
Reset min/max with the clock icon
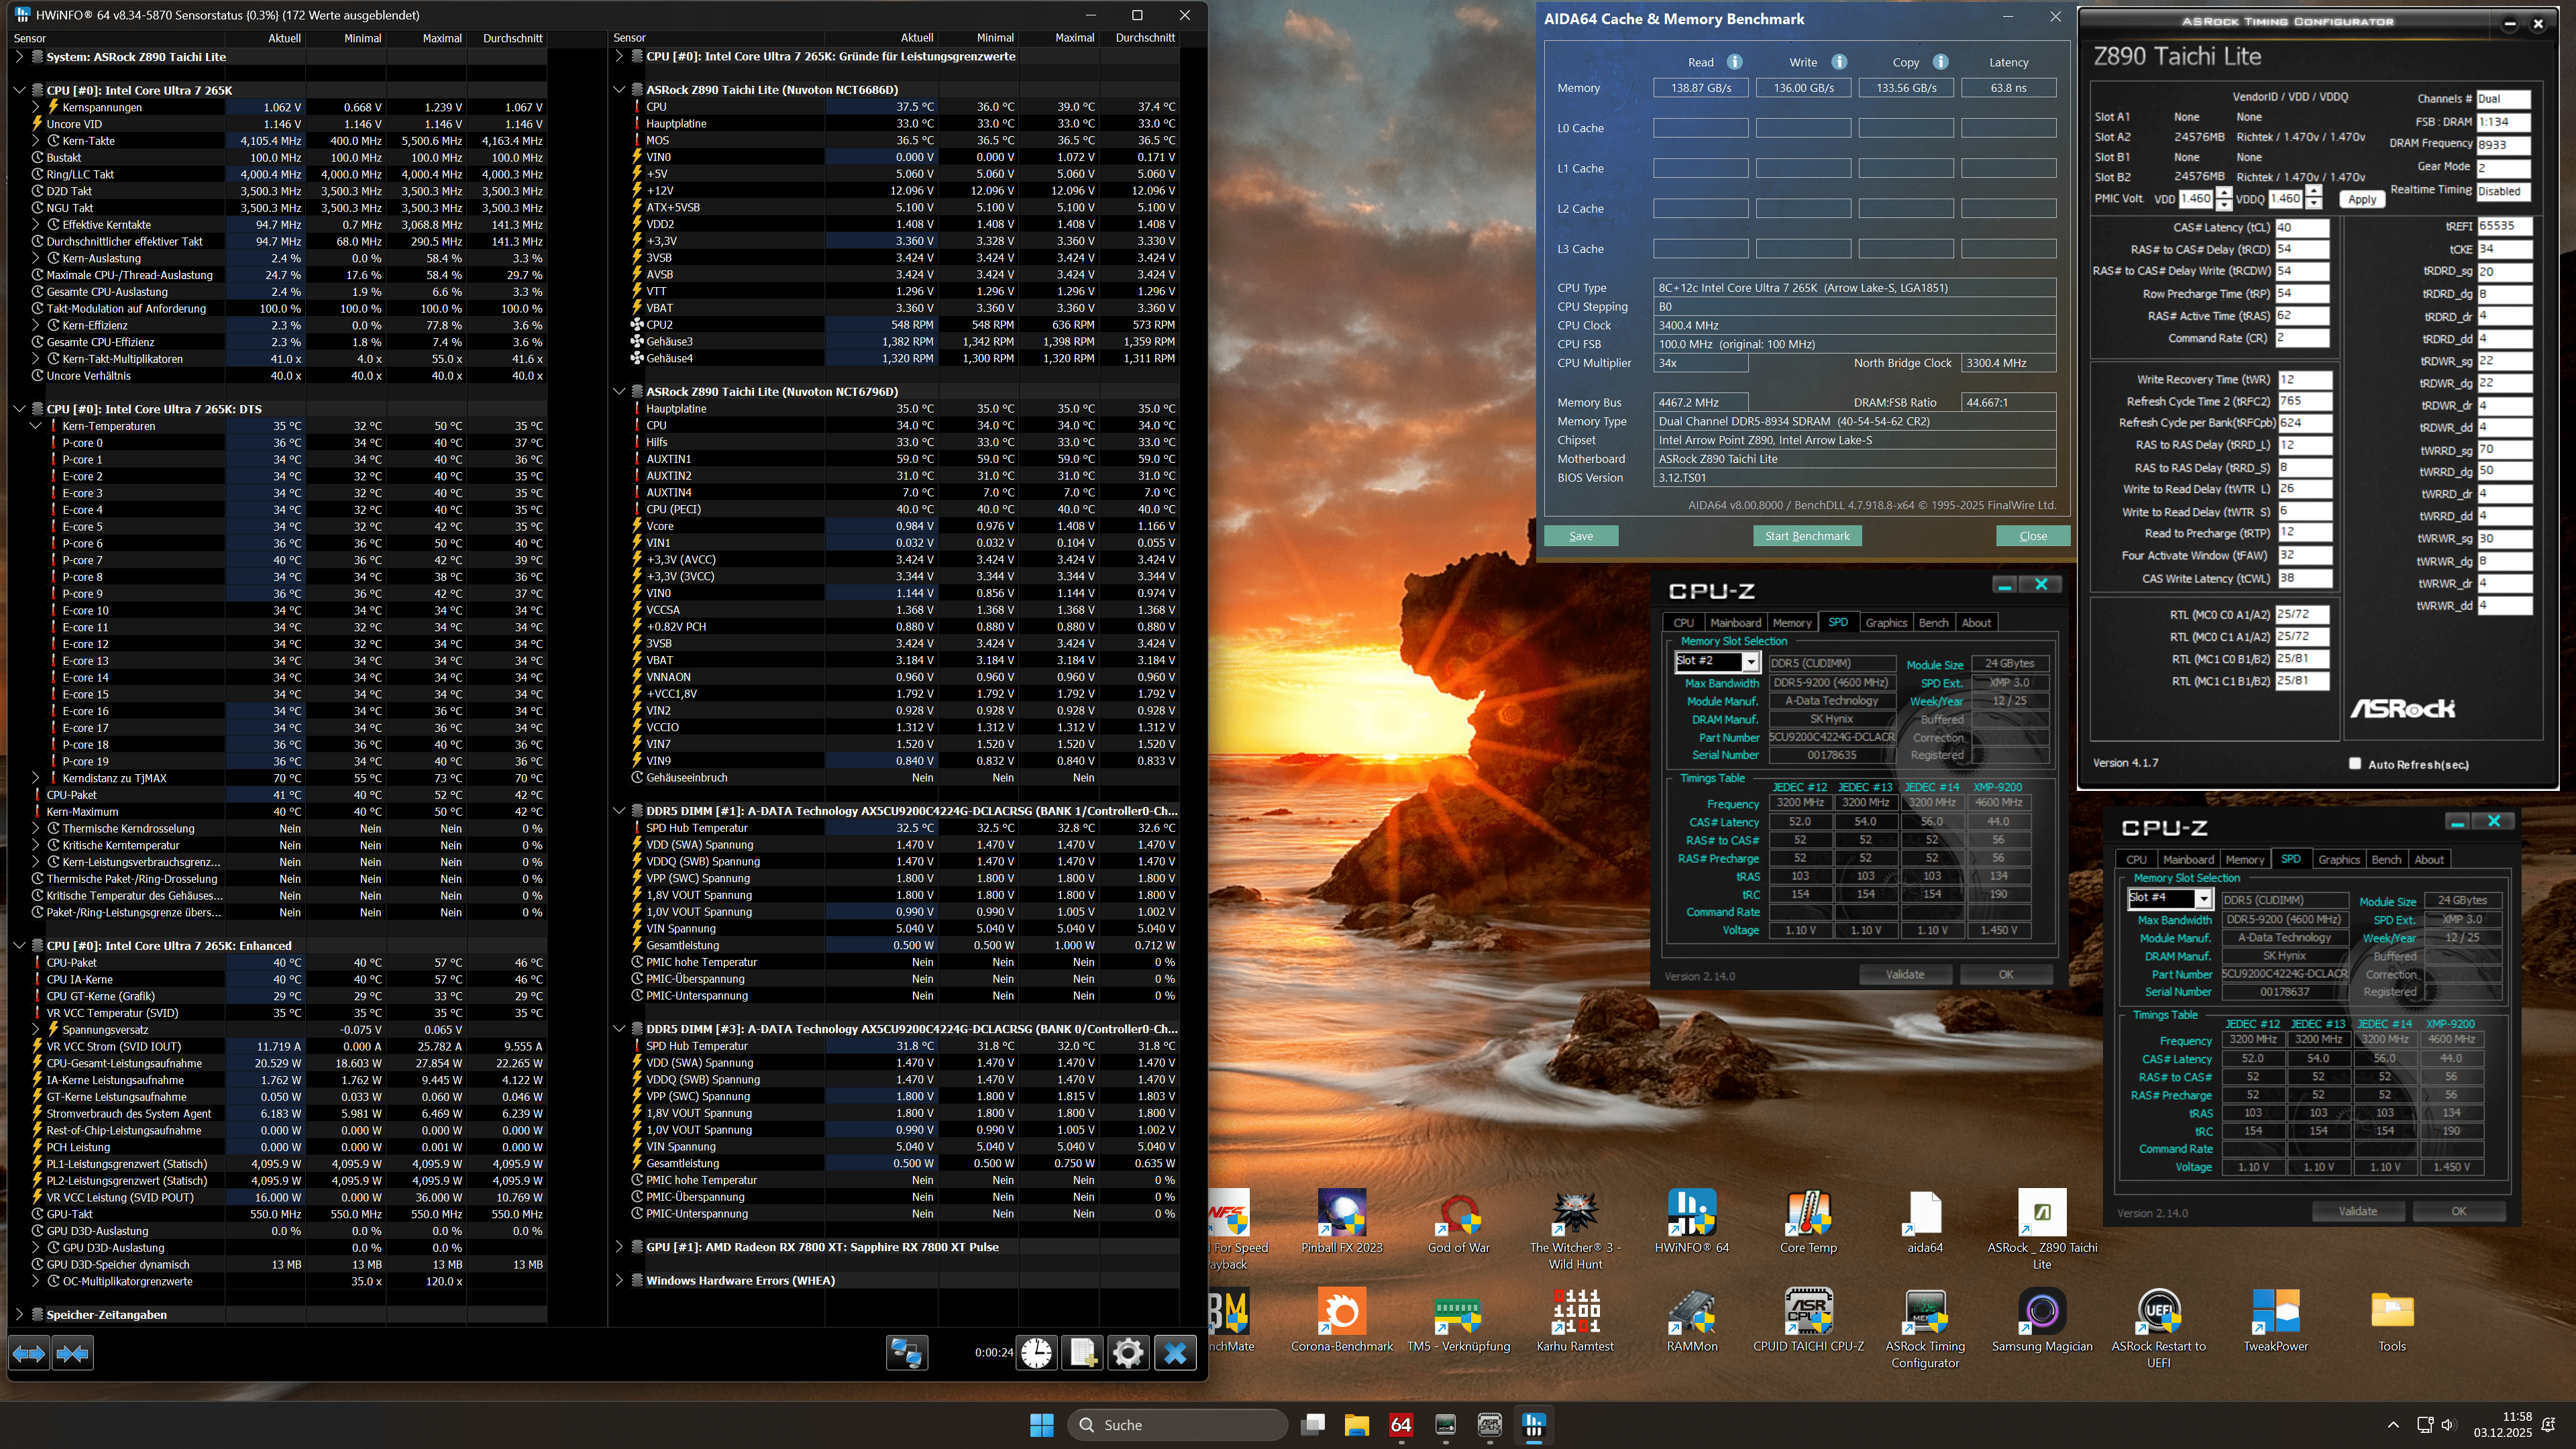(x=1036, y=1353)
